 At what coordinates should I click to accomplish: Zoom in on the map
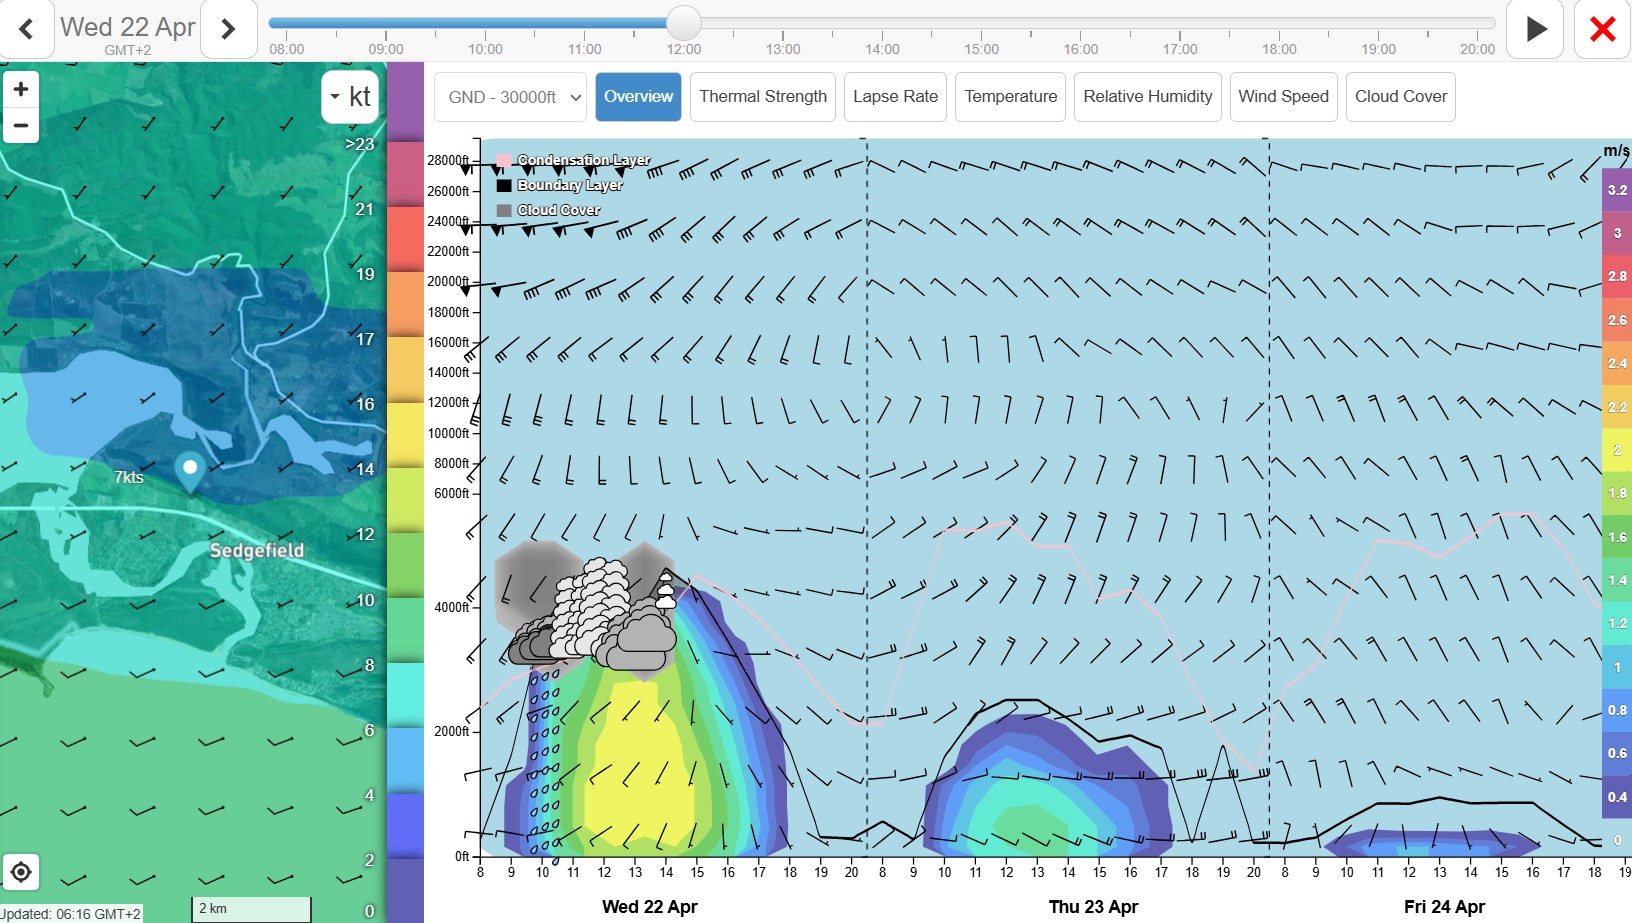point(21,89)
